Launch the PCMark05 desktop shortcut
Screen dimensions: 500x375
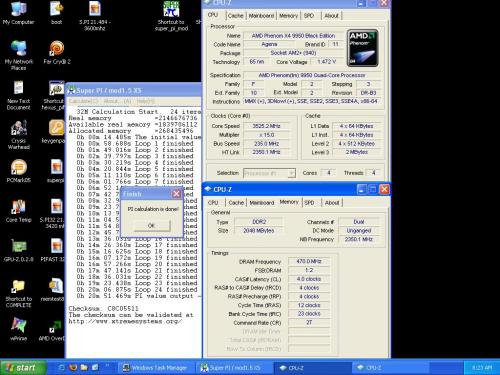pyautogui.click(x=19, y=171)
